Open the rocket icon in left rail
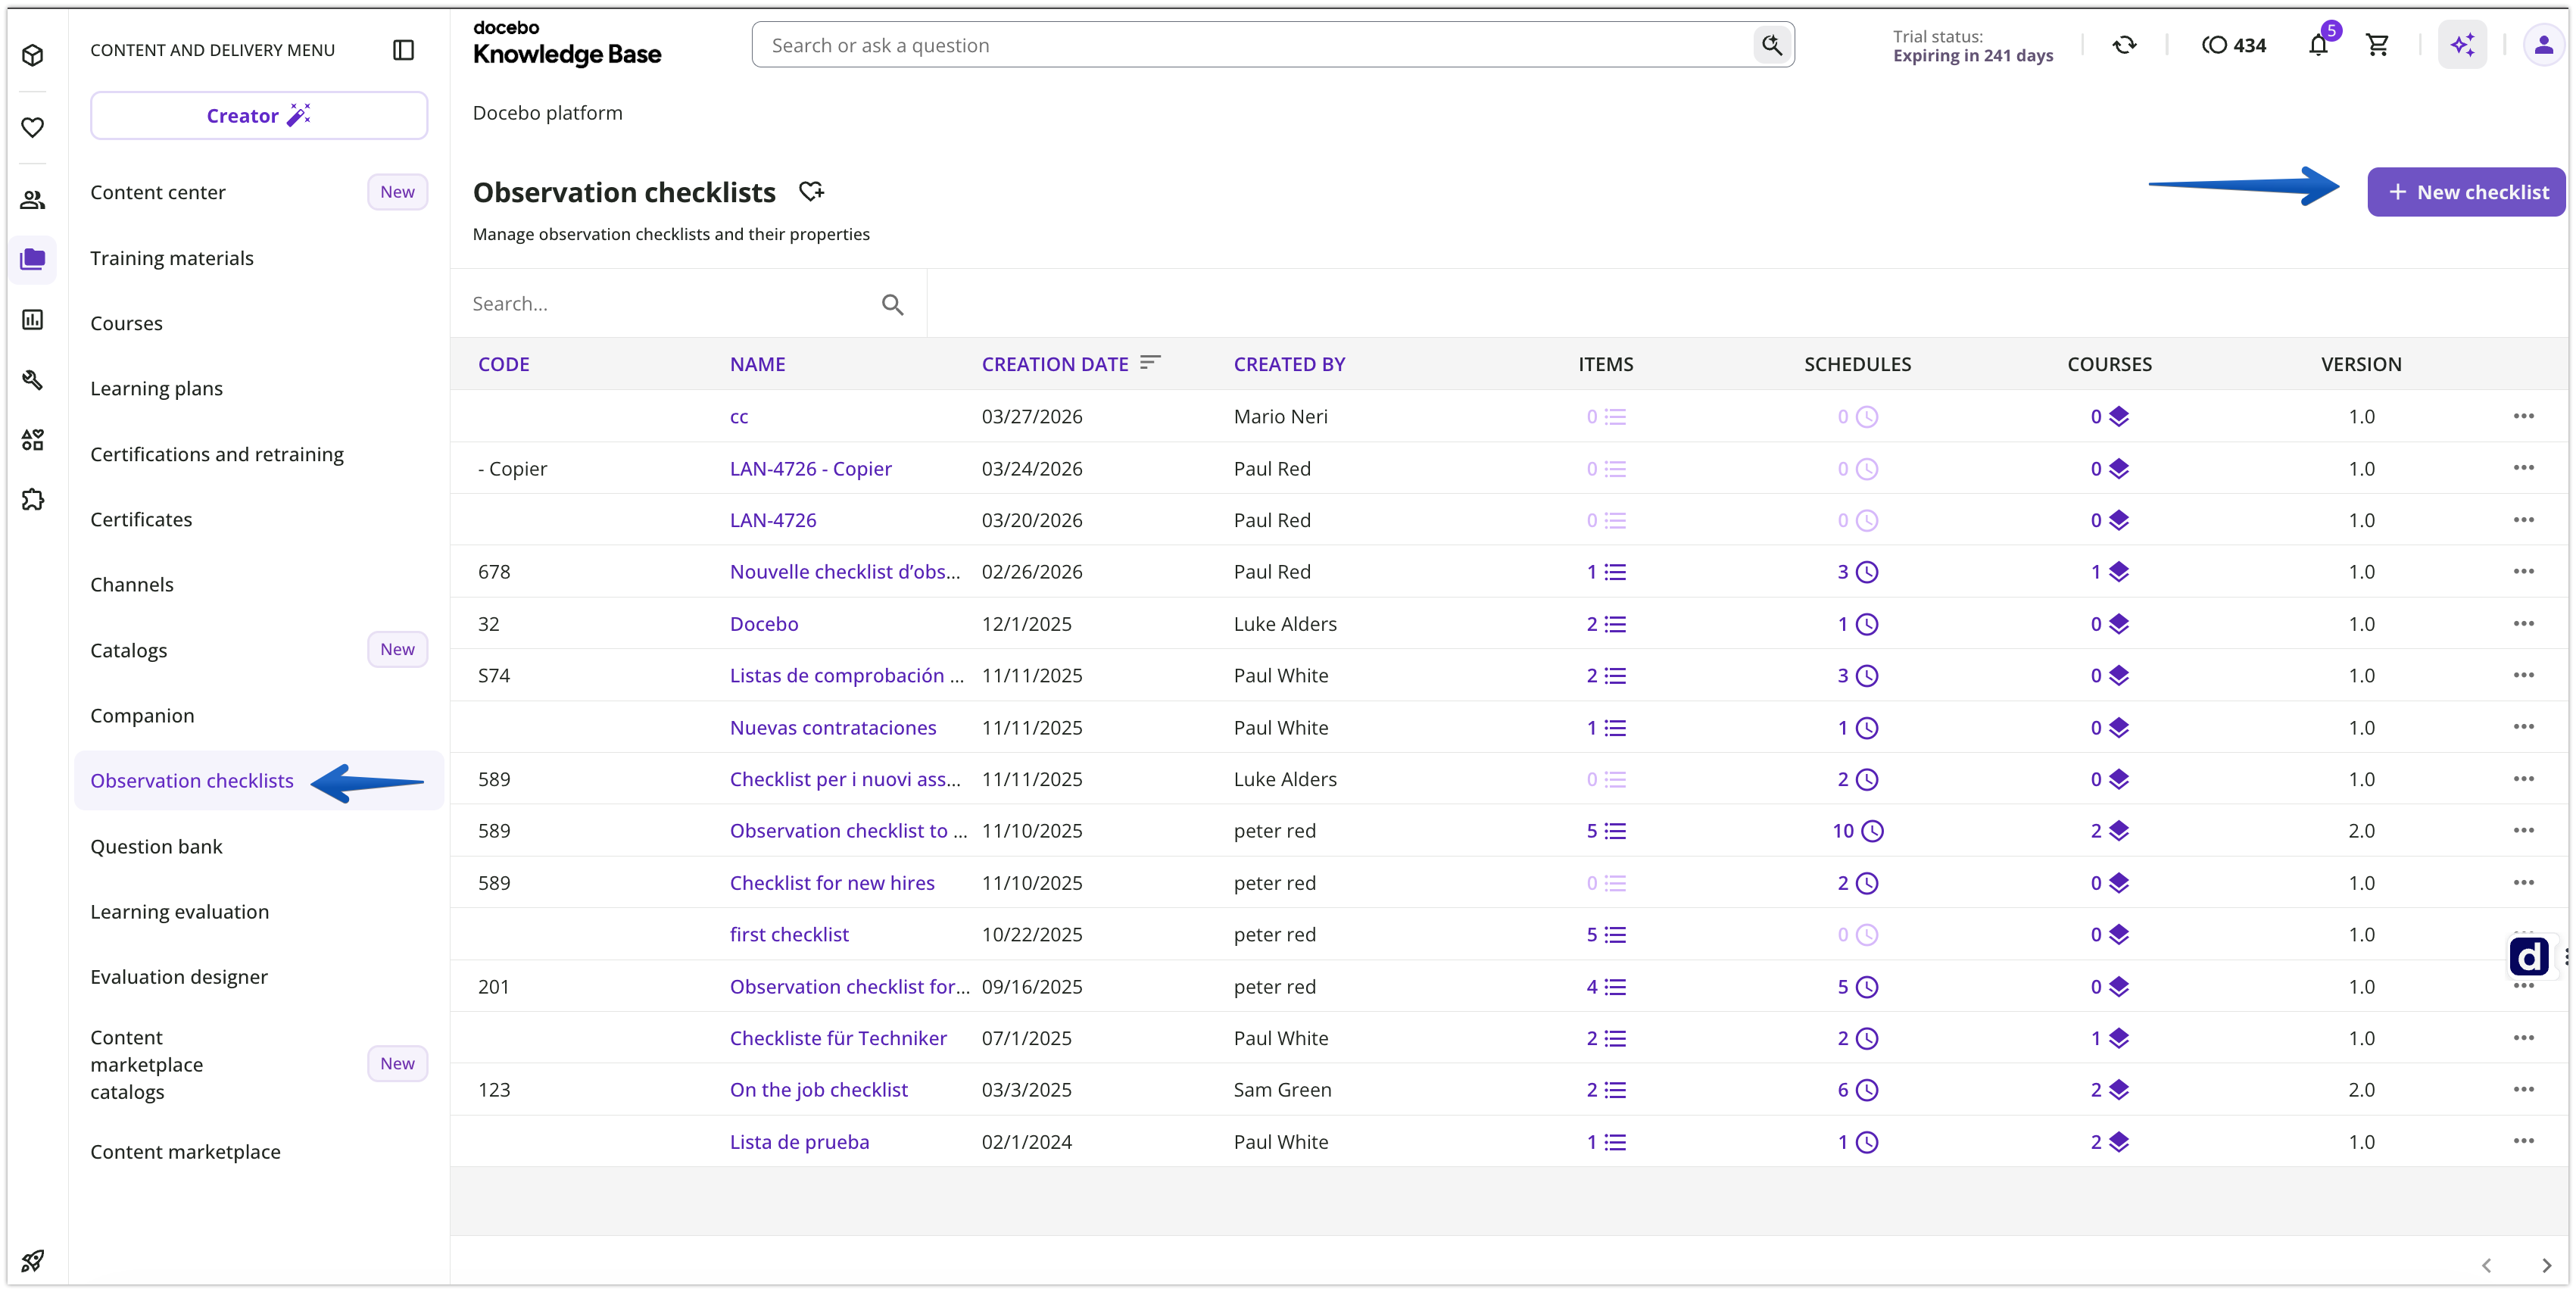Screen dimensions: 2576x1292 click(x=33, y=1260)
